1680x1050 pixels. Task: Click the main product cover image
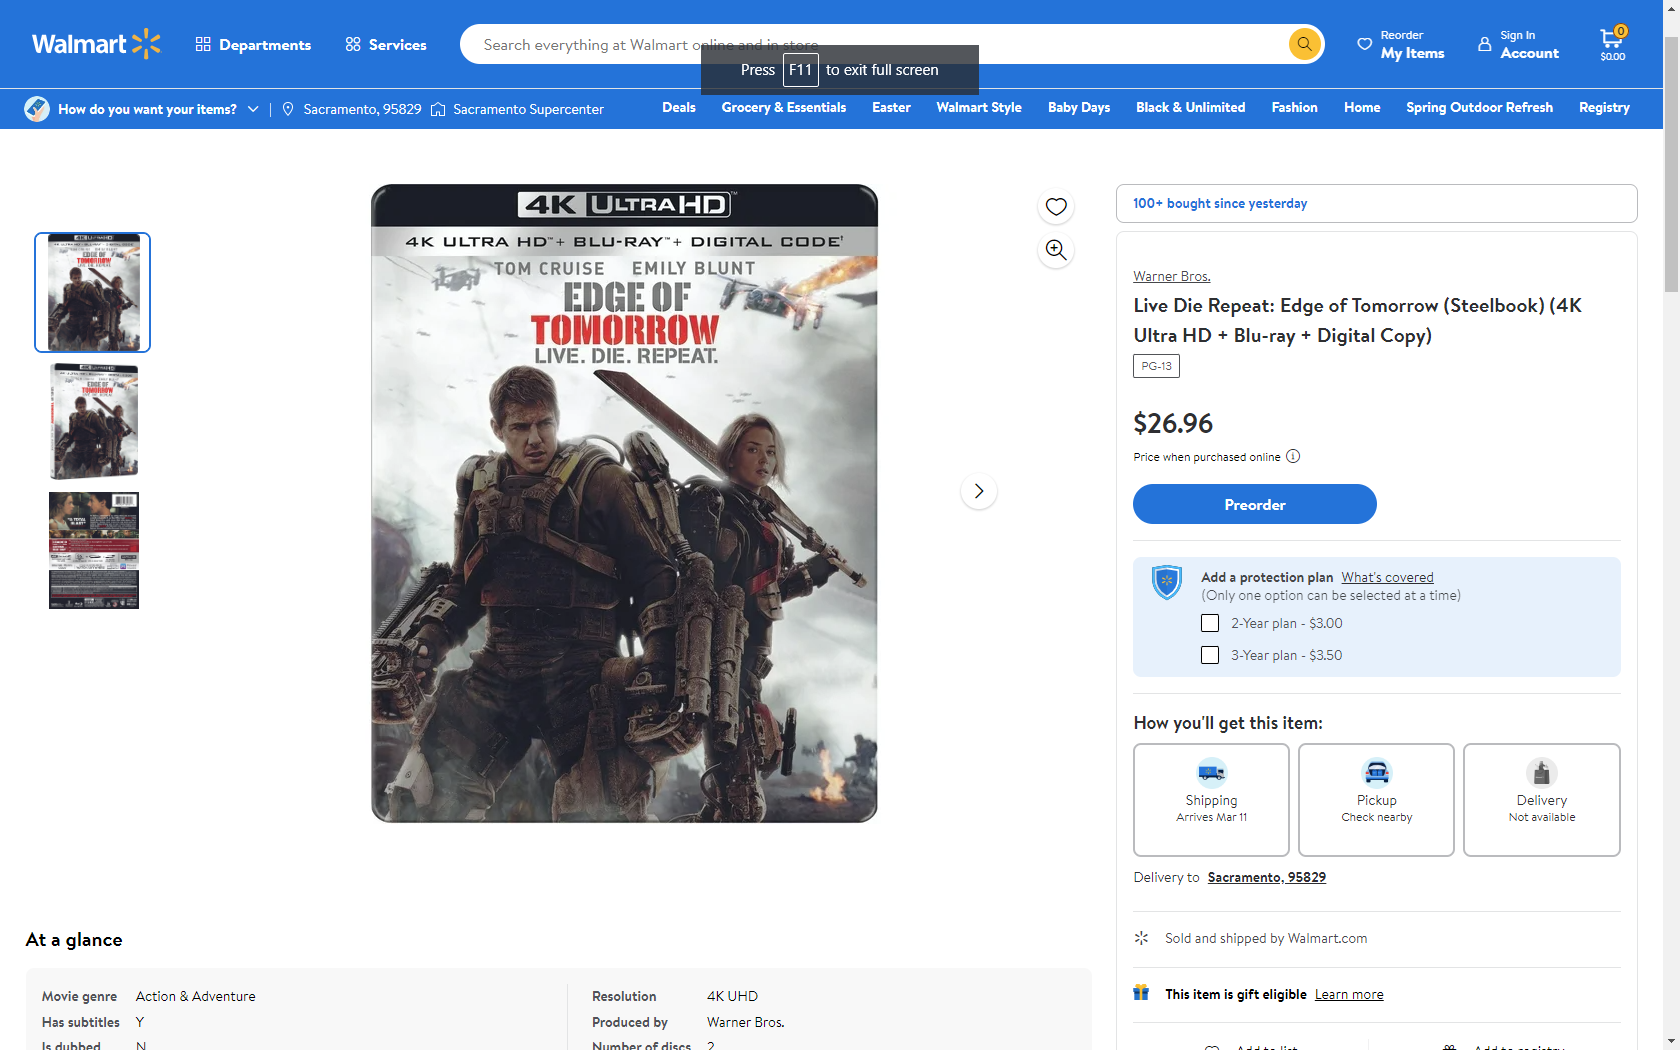point(624,503)
